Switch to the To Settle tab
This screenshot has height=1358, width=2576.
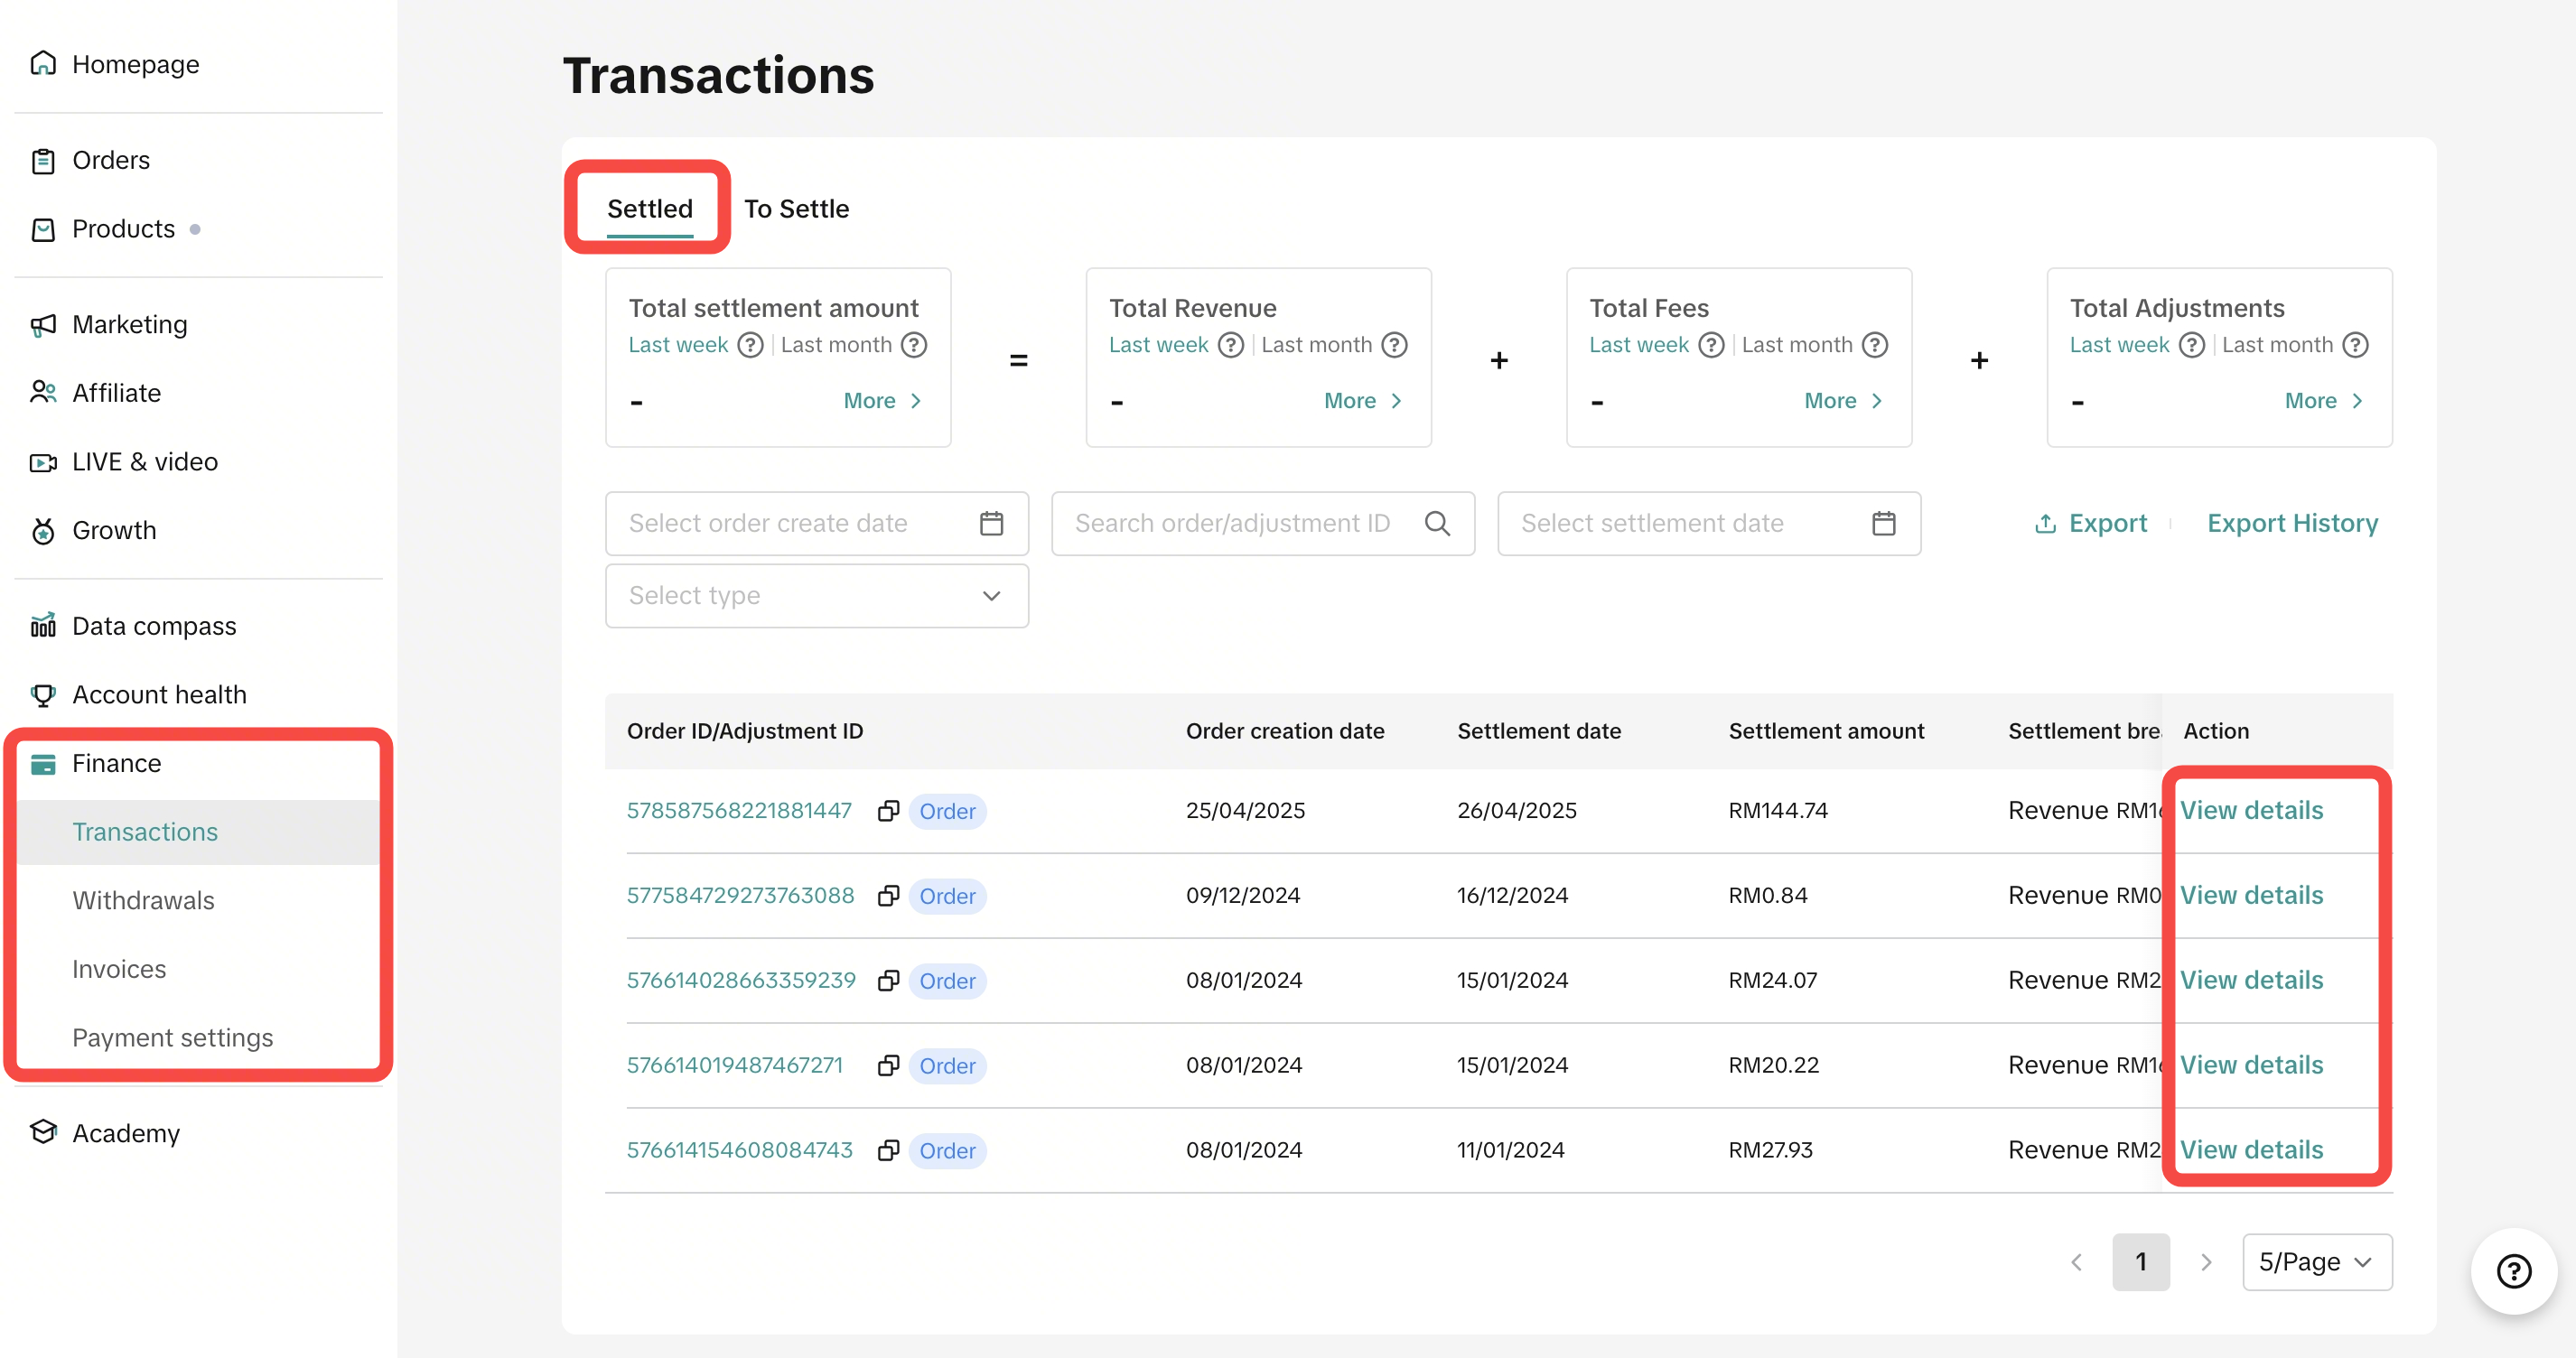796,209
